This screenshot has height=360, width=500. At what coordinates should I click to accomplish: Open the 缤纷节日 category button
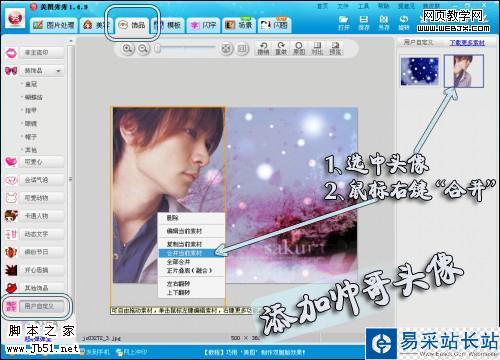click(x=42, y=252)
